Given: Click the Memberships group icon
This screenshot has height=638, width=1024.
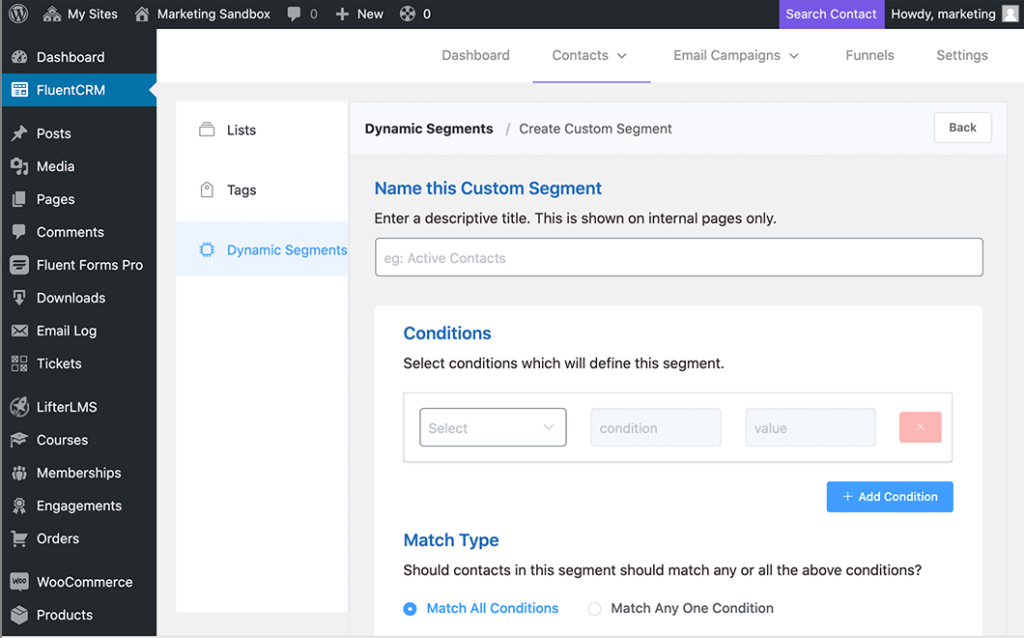Looking at the screenshot, I should (x=20, y=473).
